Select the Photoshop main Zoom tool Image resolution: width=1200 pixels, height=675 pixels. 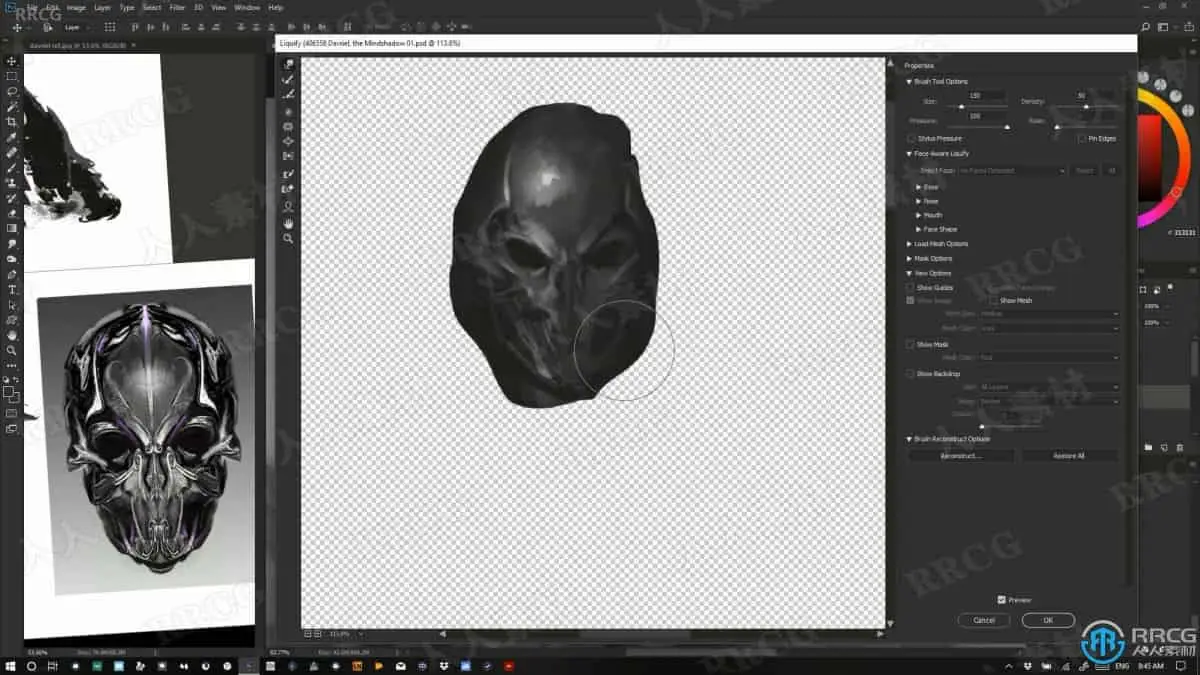[x=12, y=350]
